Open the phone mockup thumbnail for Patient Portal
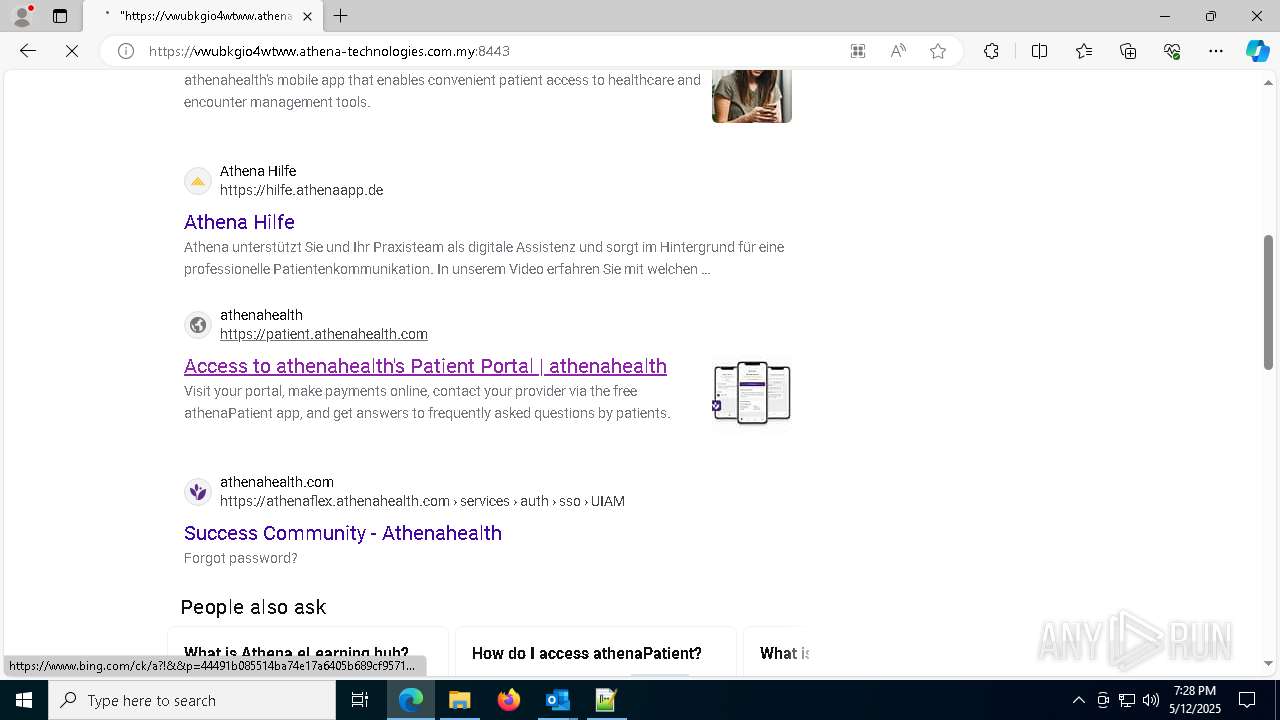Viewport: 1280px width, 720px height. [752, 394]
